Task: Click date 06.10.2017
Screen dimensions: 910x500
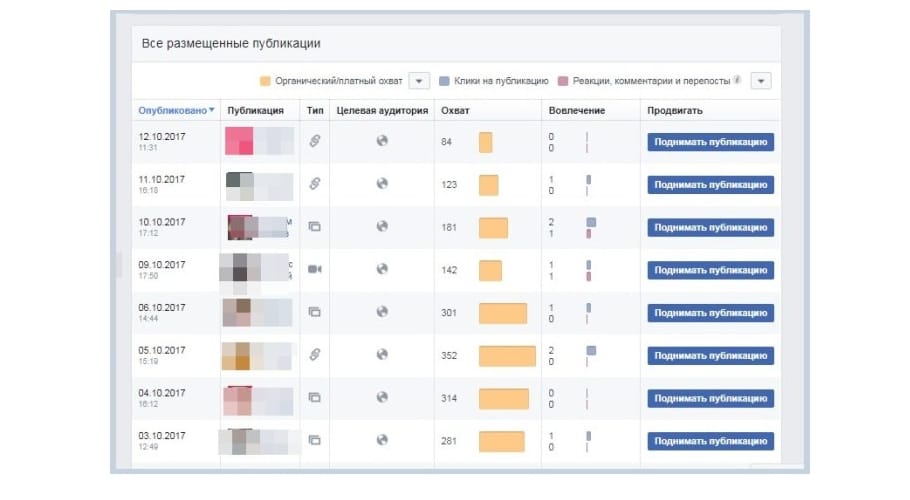Action: [x=162, y=307]
